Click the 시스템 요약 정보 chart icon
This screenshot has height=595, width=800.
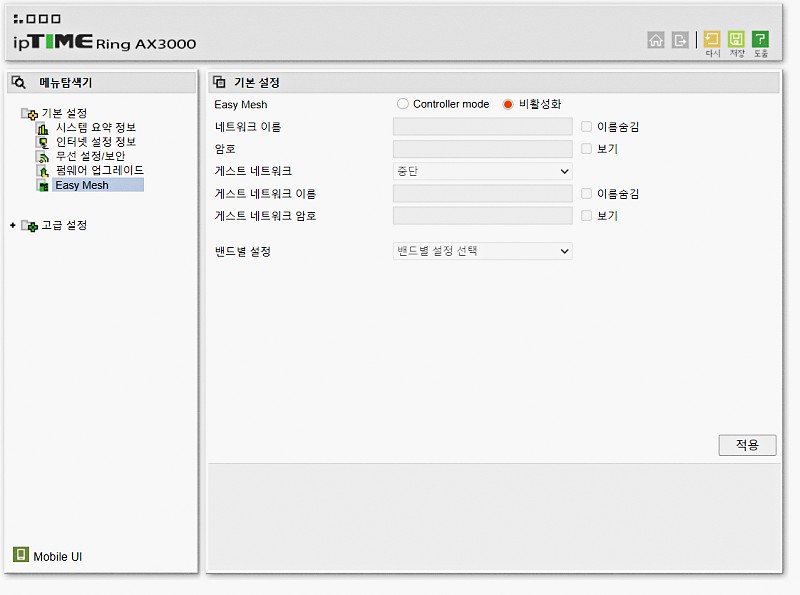[x=42, y=128]
